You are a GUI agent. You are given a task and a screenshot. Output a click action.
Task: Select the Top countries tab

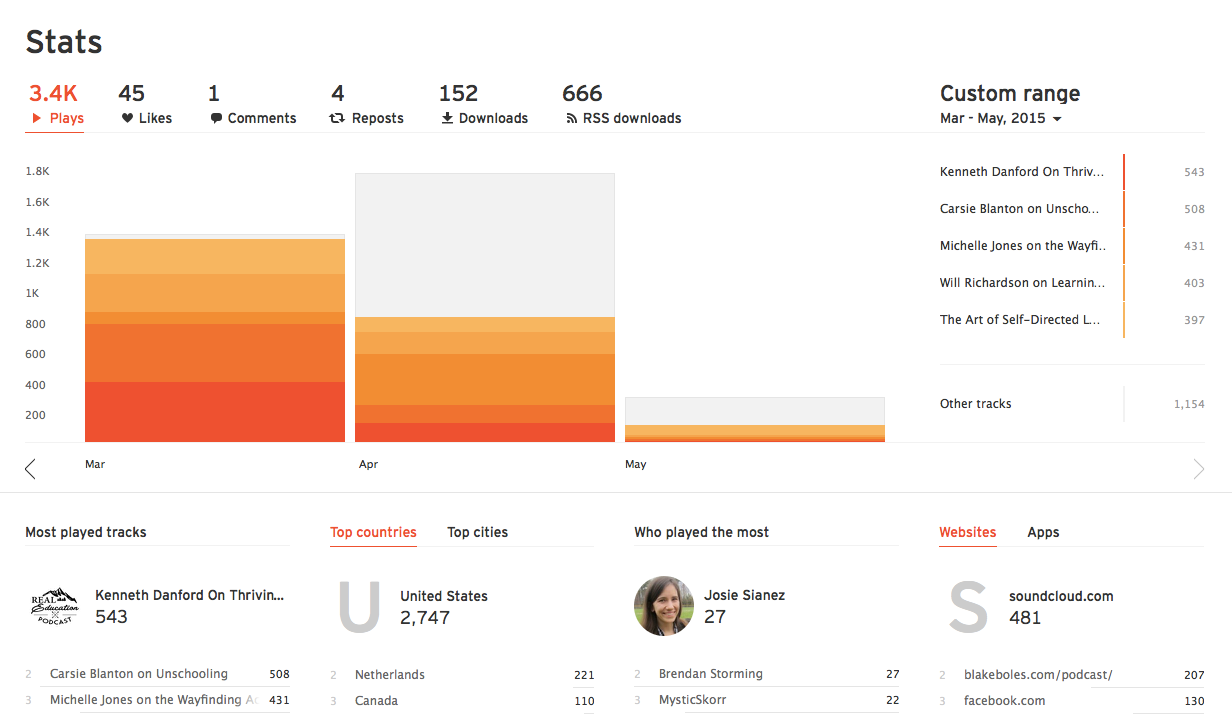pos(373,532)
